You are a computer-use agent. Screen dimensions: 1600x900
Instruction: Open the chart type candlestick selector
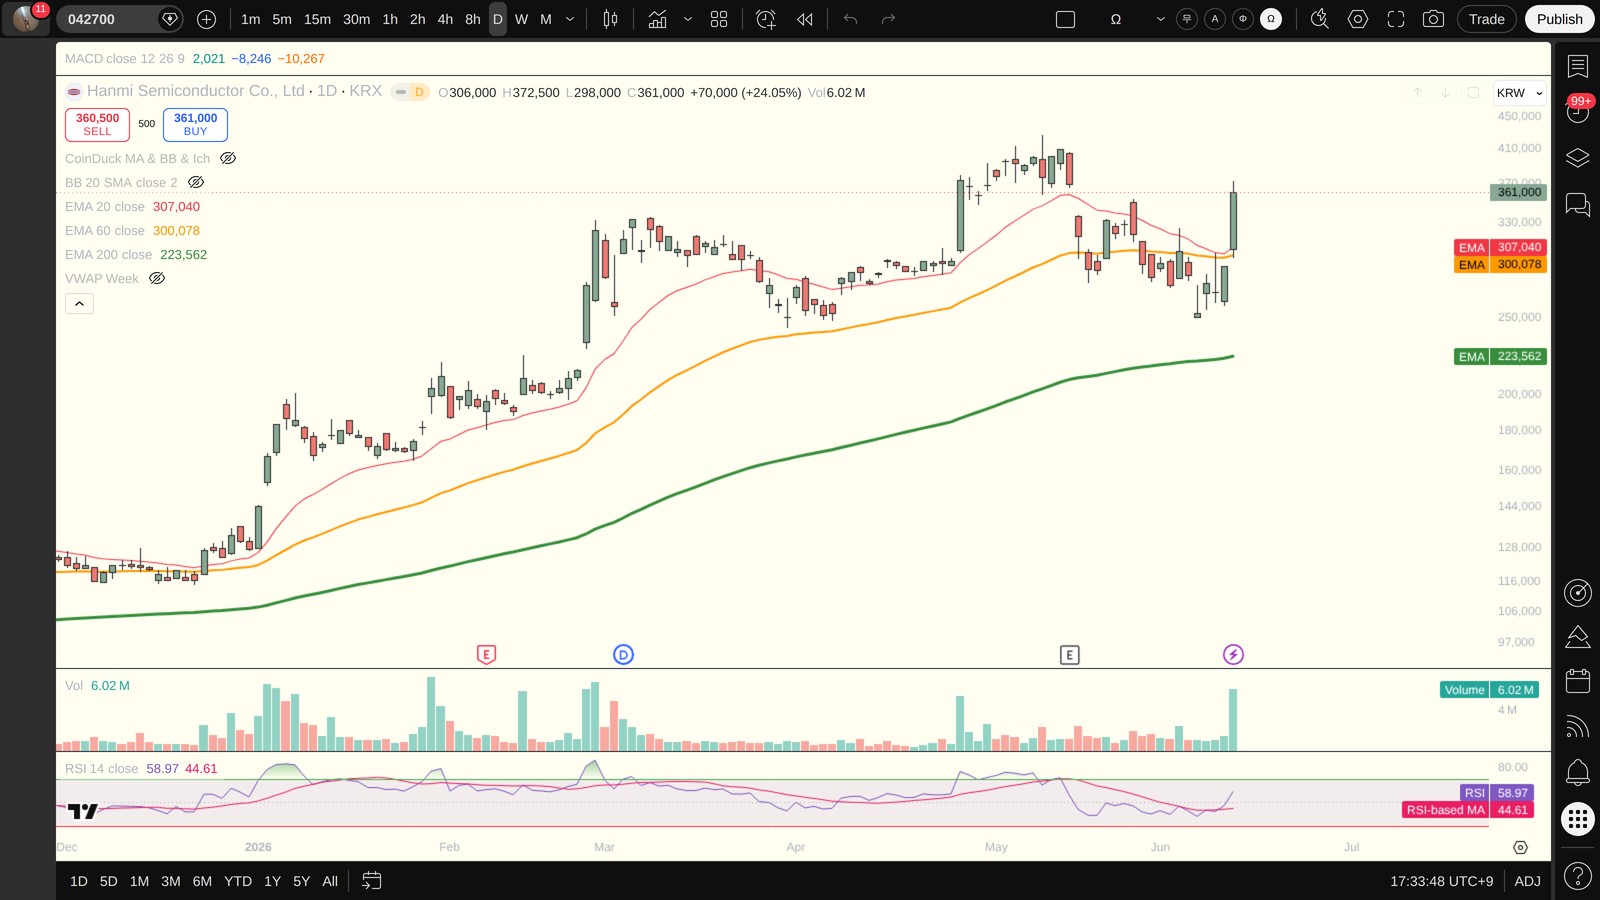pos(610,19)
